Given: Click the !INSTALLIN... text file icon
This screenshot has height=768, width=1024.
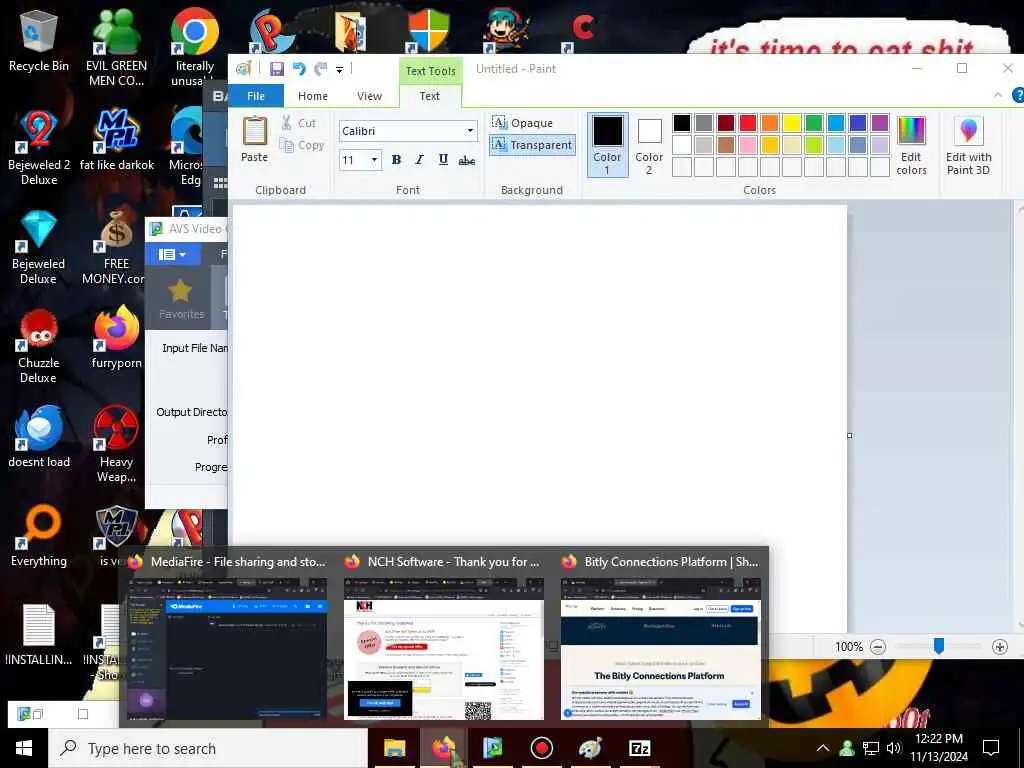Looking at the screenshot, I should coord(39,635).
